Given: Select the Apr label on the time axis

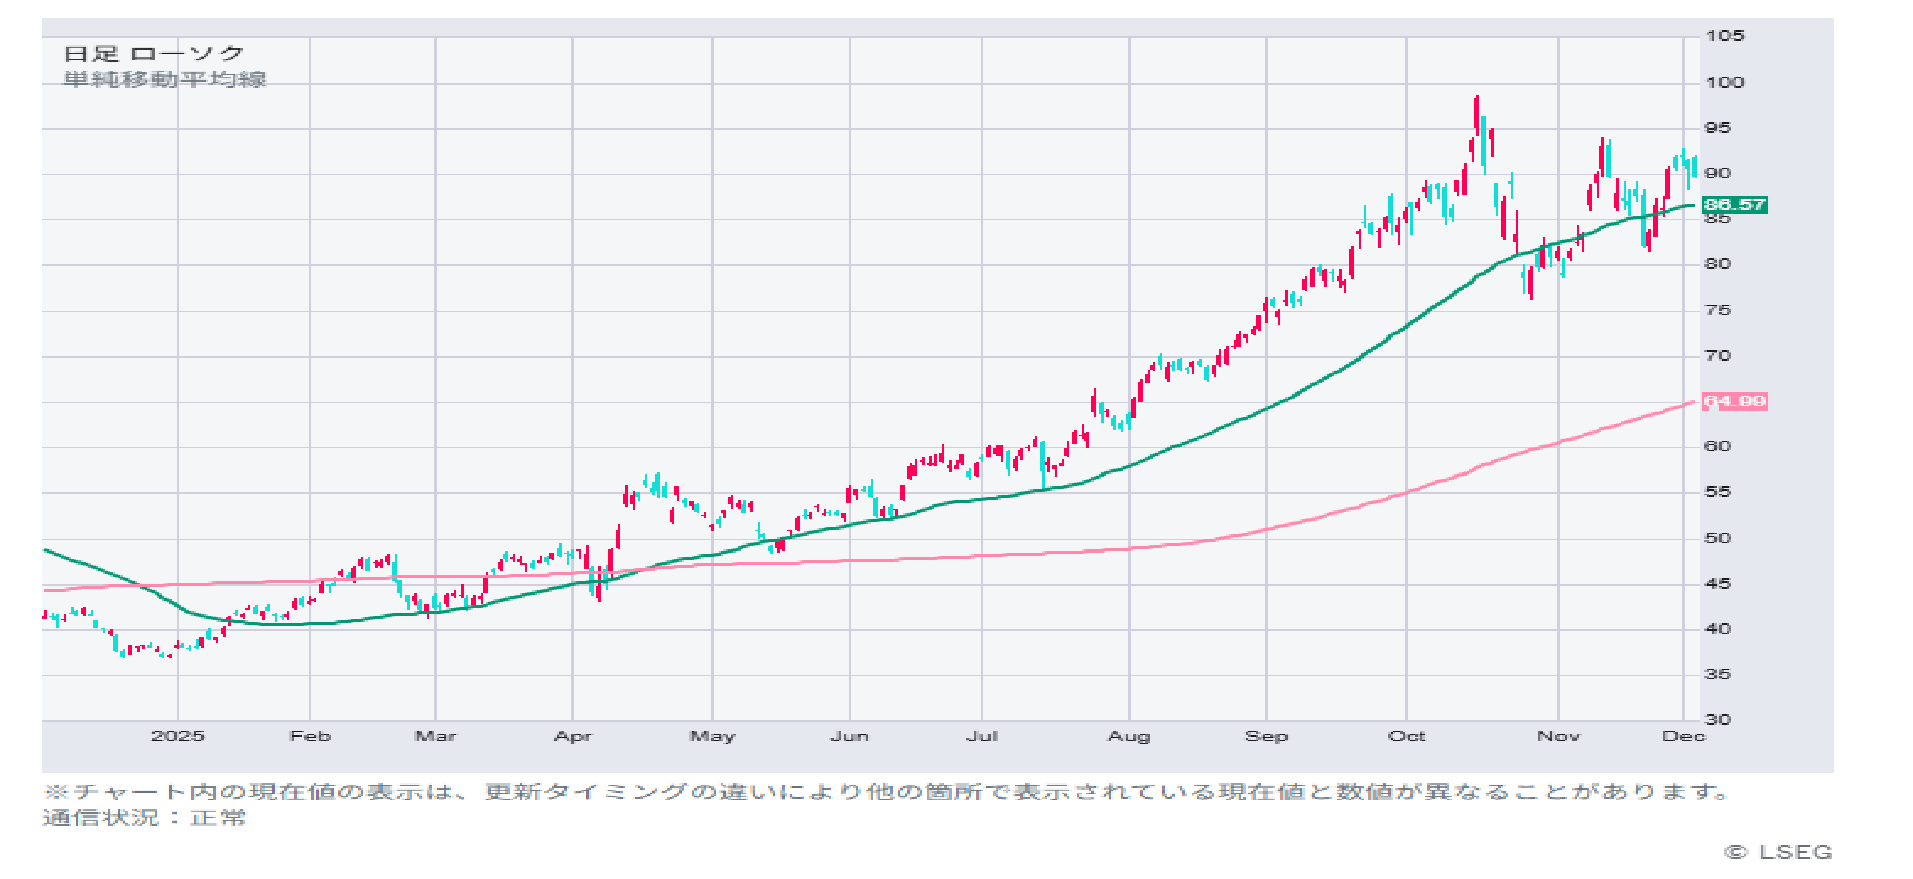Looking at the screenshot, I should (x=572, y=736).
